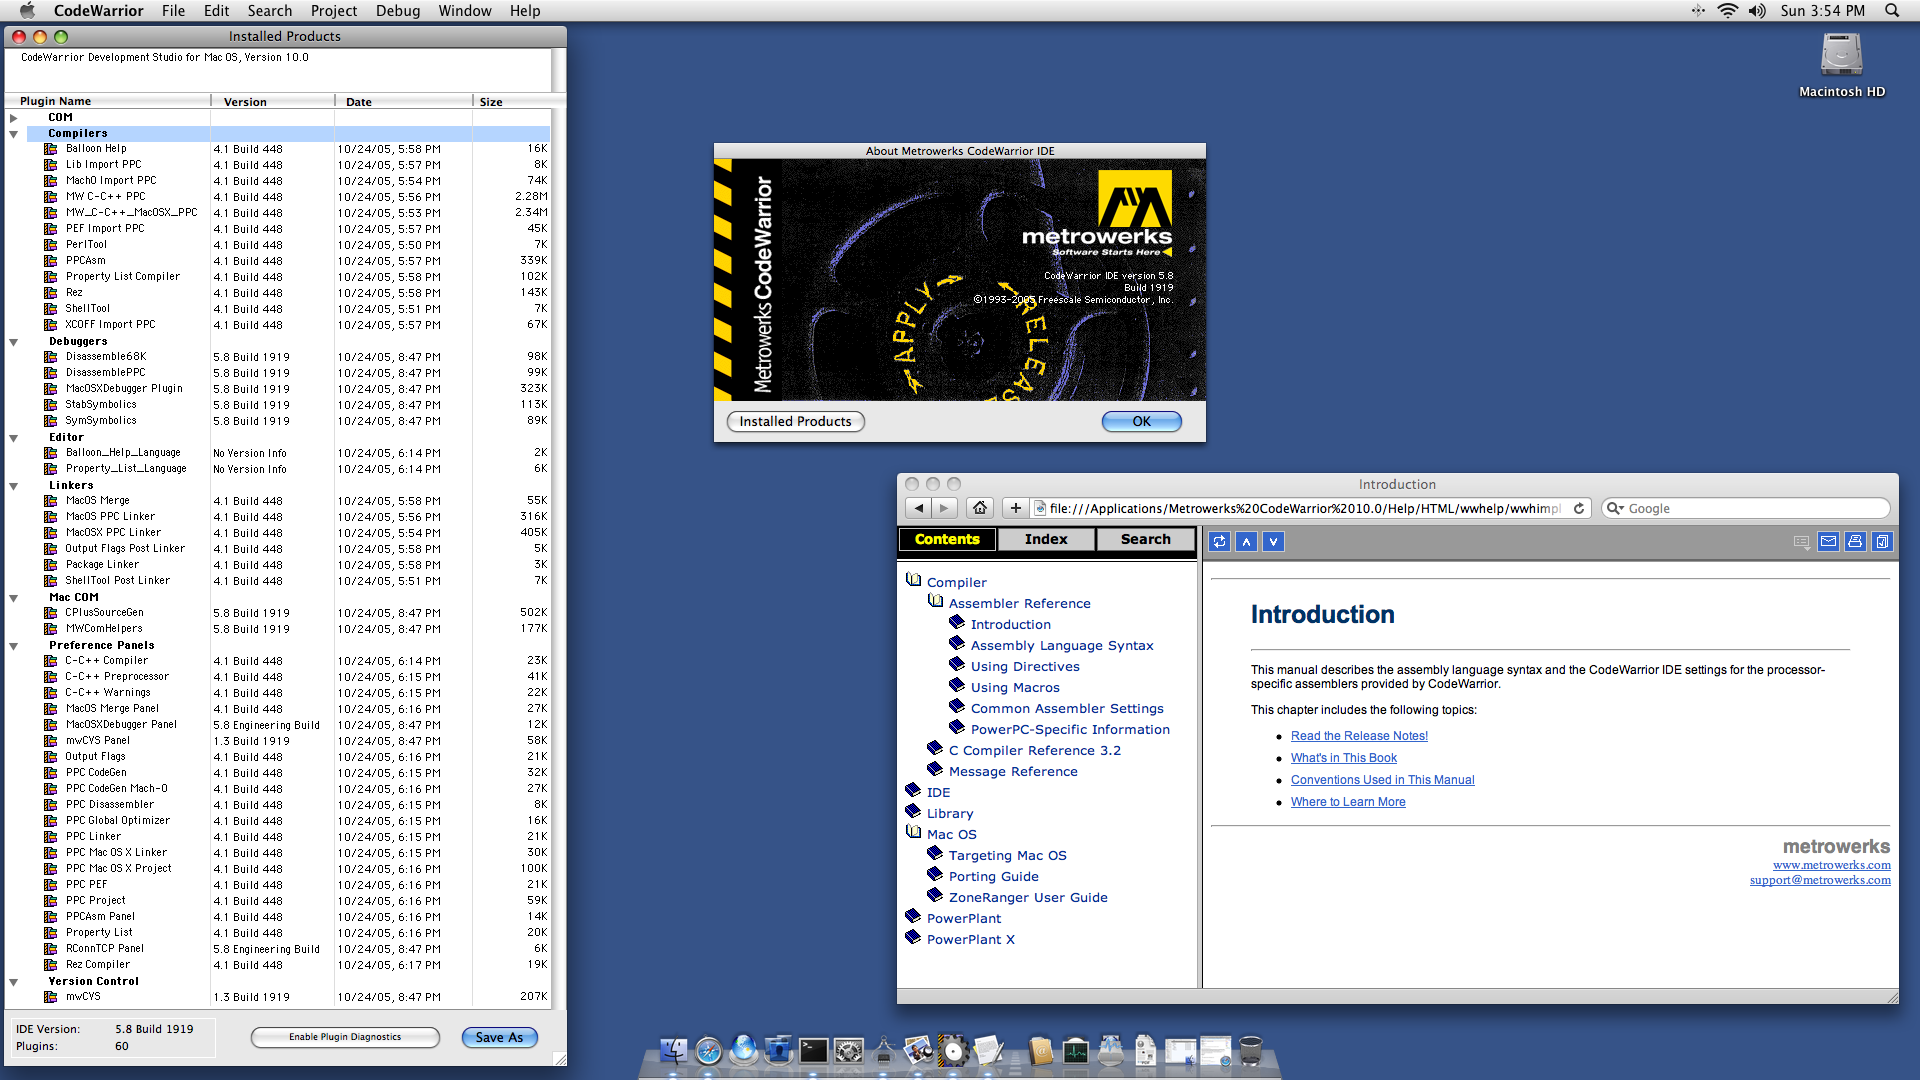This screenshot has width=1920, height=1080.
Task: Click the Wi-Fi status icon in menu bar
Action: click(x=1727, y=11)
